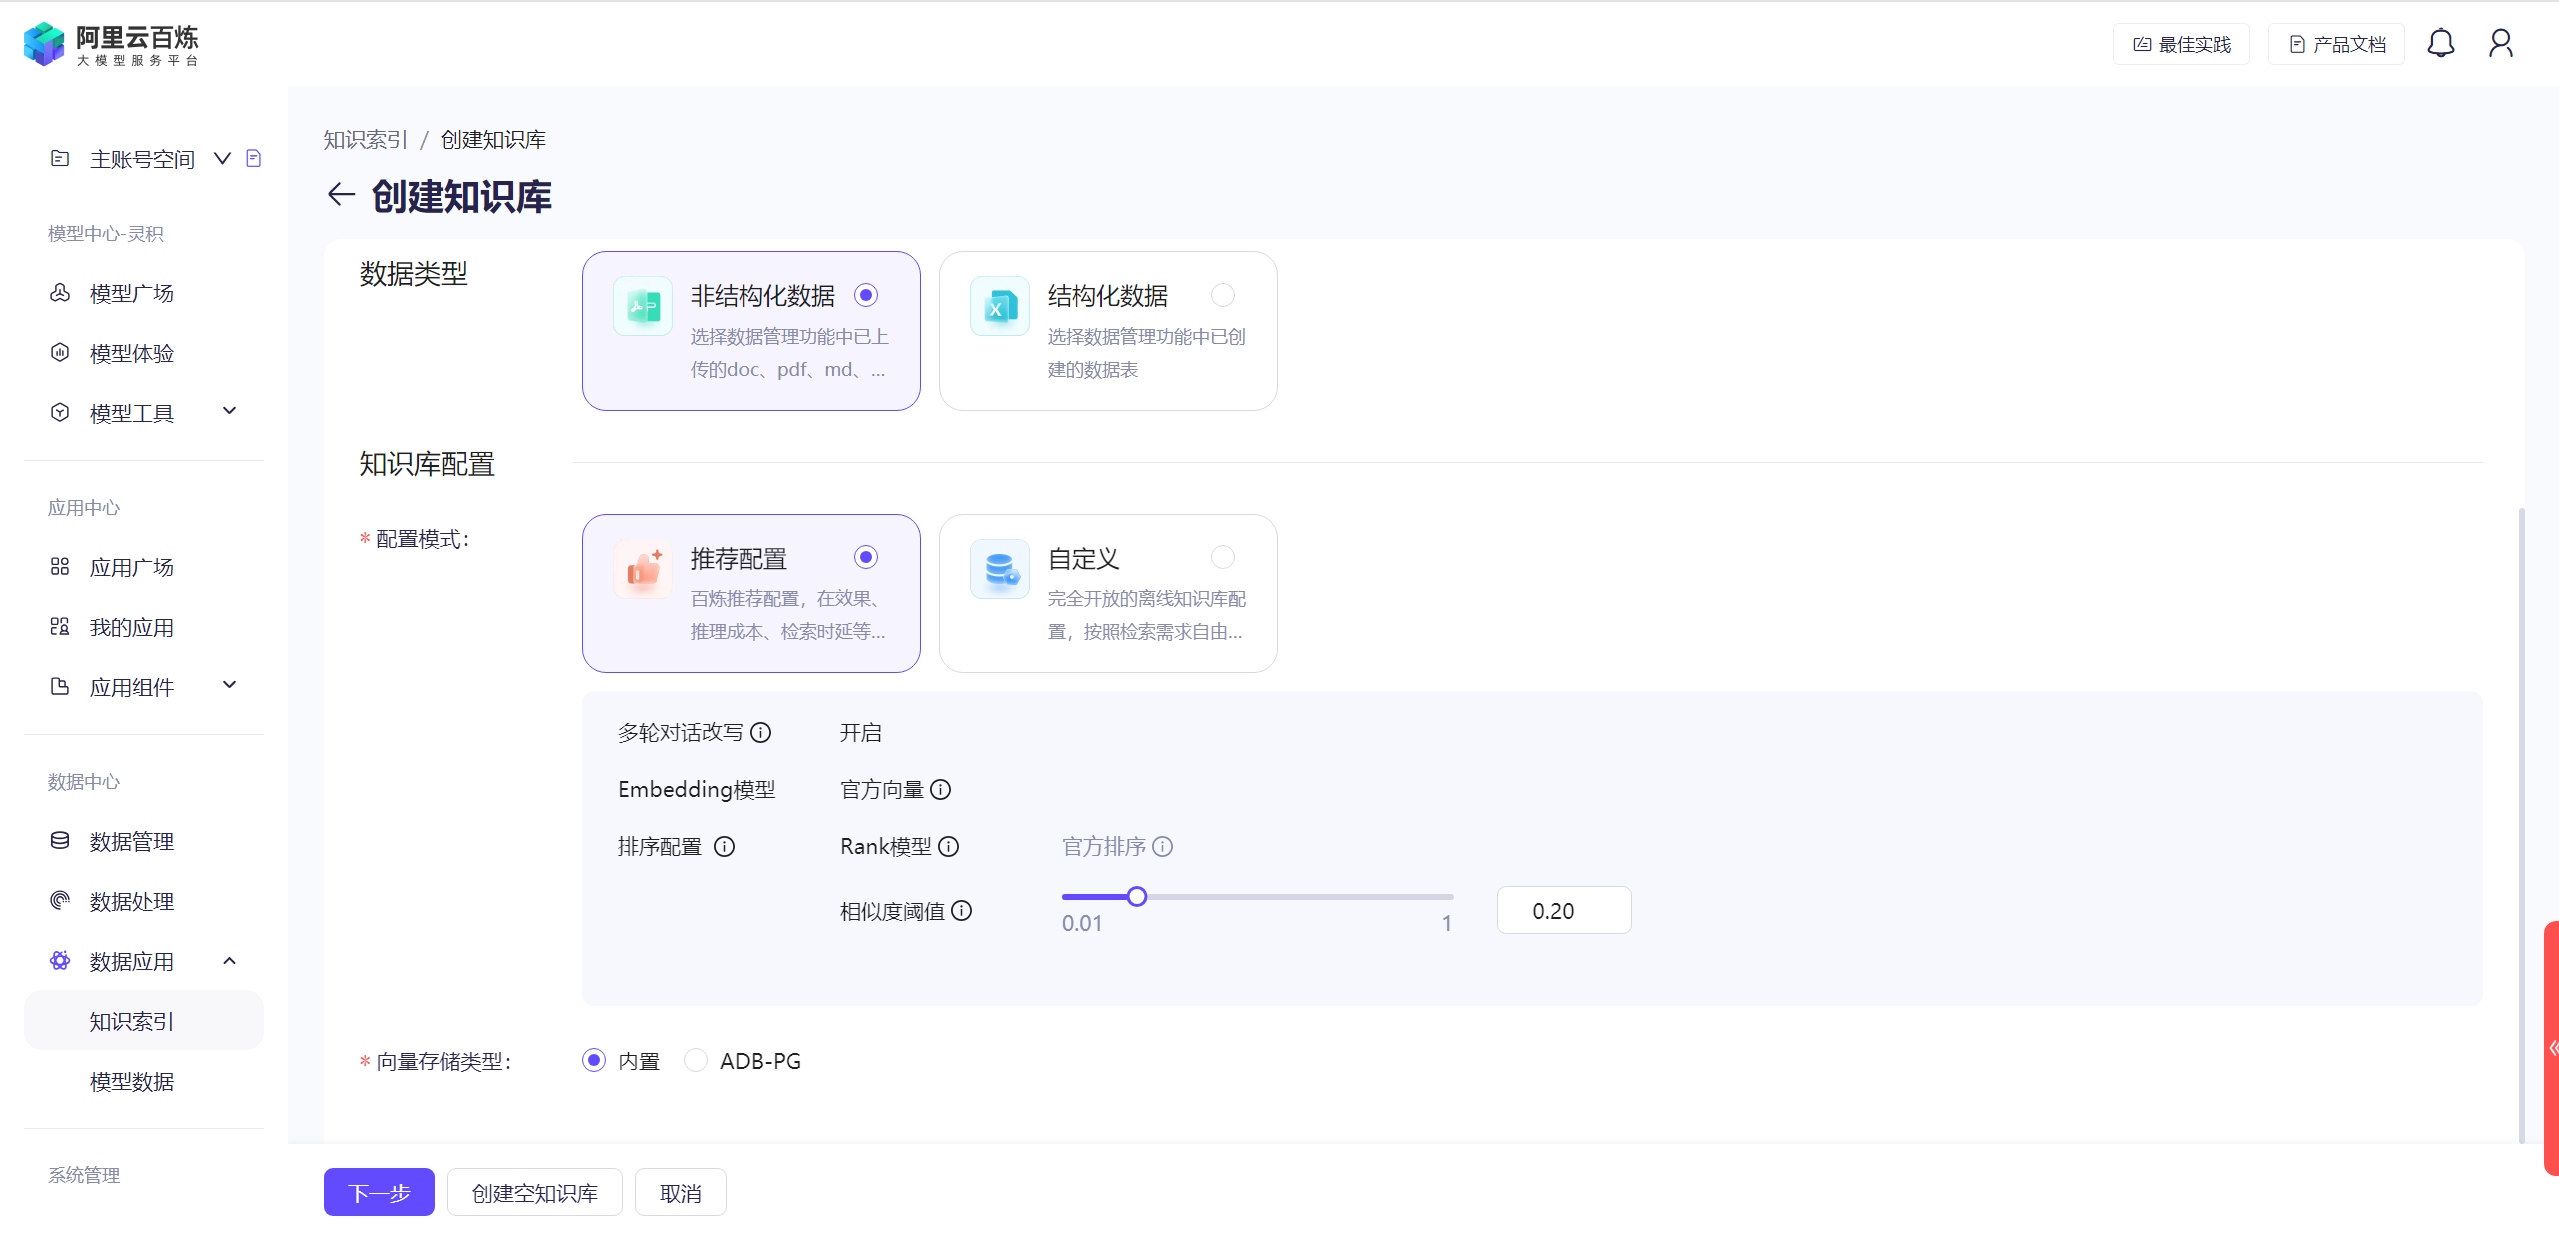Select the 结构化数据 radio option

click(x=1222, y=295)
